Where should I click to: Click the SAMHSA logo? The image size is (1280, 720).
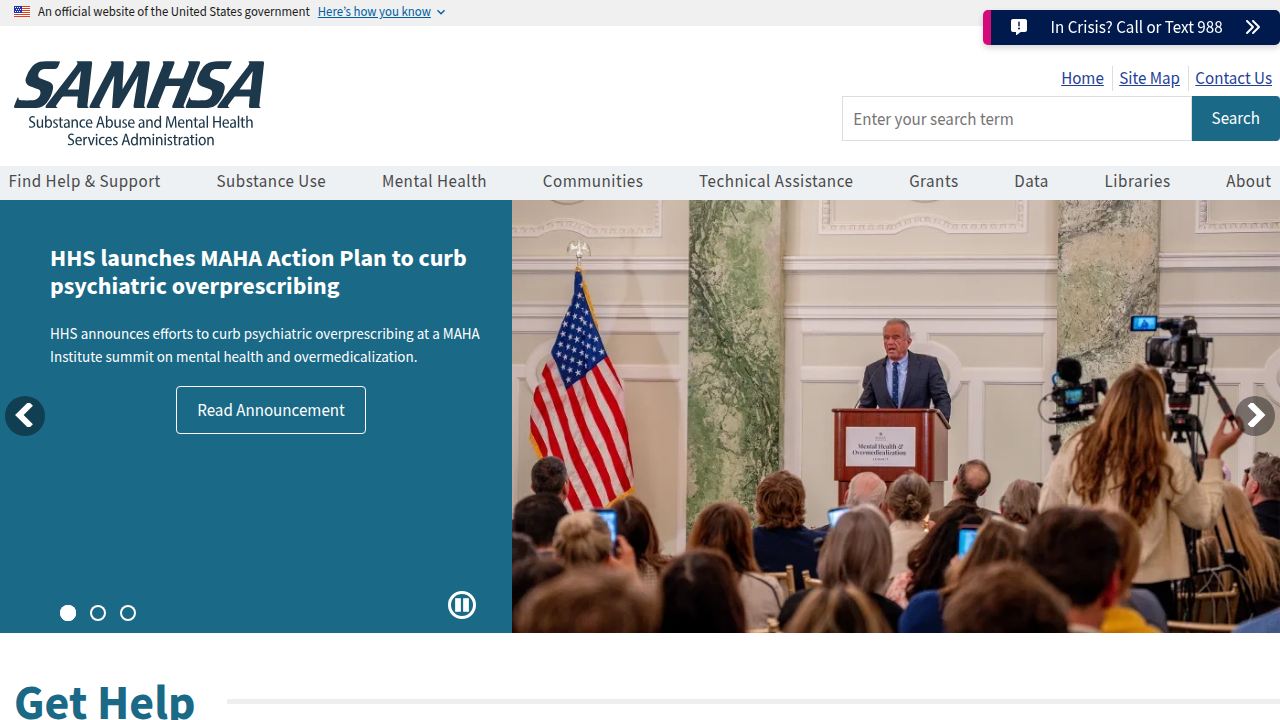pyautogui.click(x=139, y=104)
